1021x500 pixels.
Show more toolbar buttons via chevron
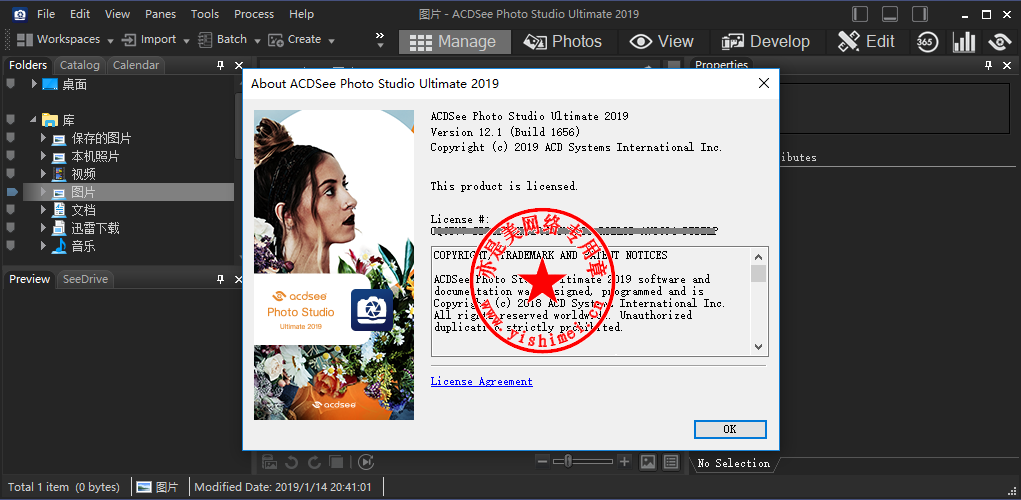pyautogui.click(x=380, y=40)
